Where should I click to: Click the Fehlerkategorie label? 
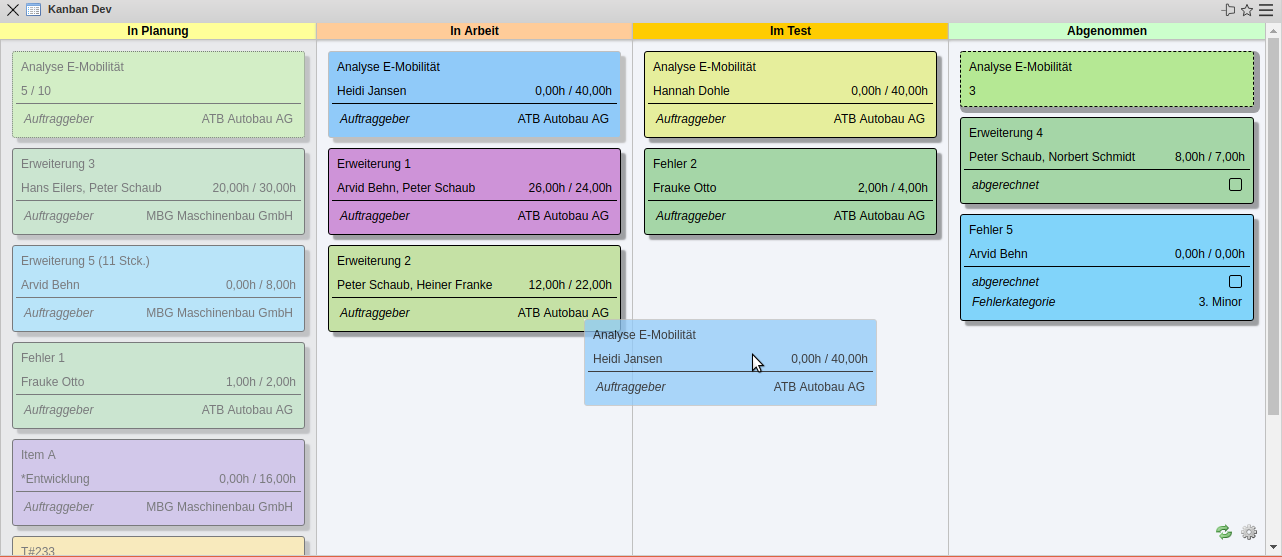click(1013, 302)
